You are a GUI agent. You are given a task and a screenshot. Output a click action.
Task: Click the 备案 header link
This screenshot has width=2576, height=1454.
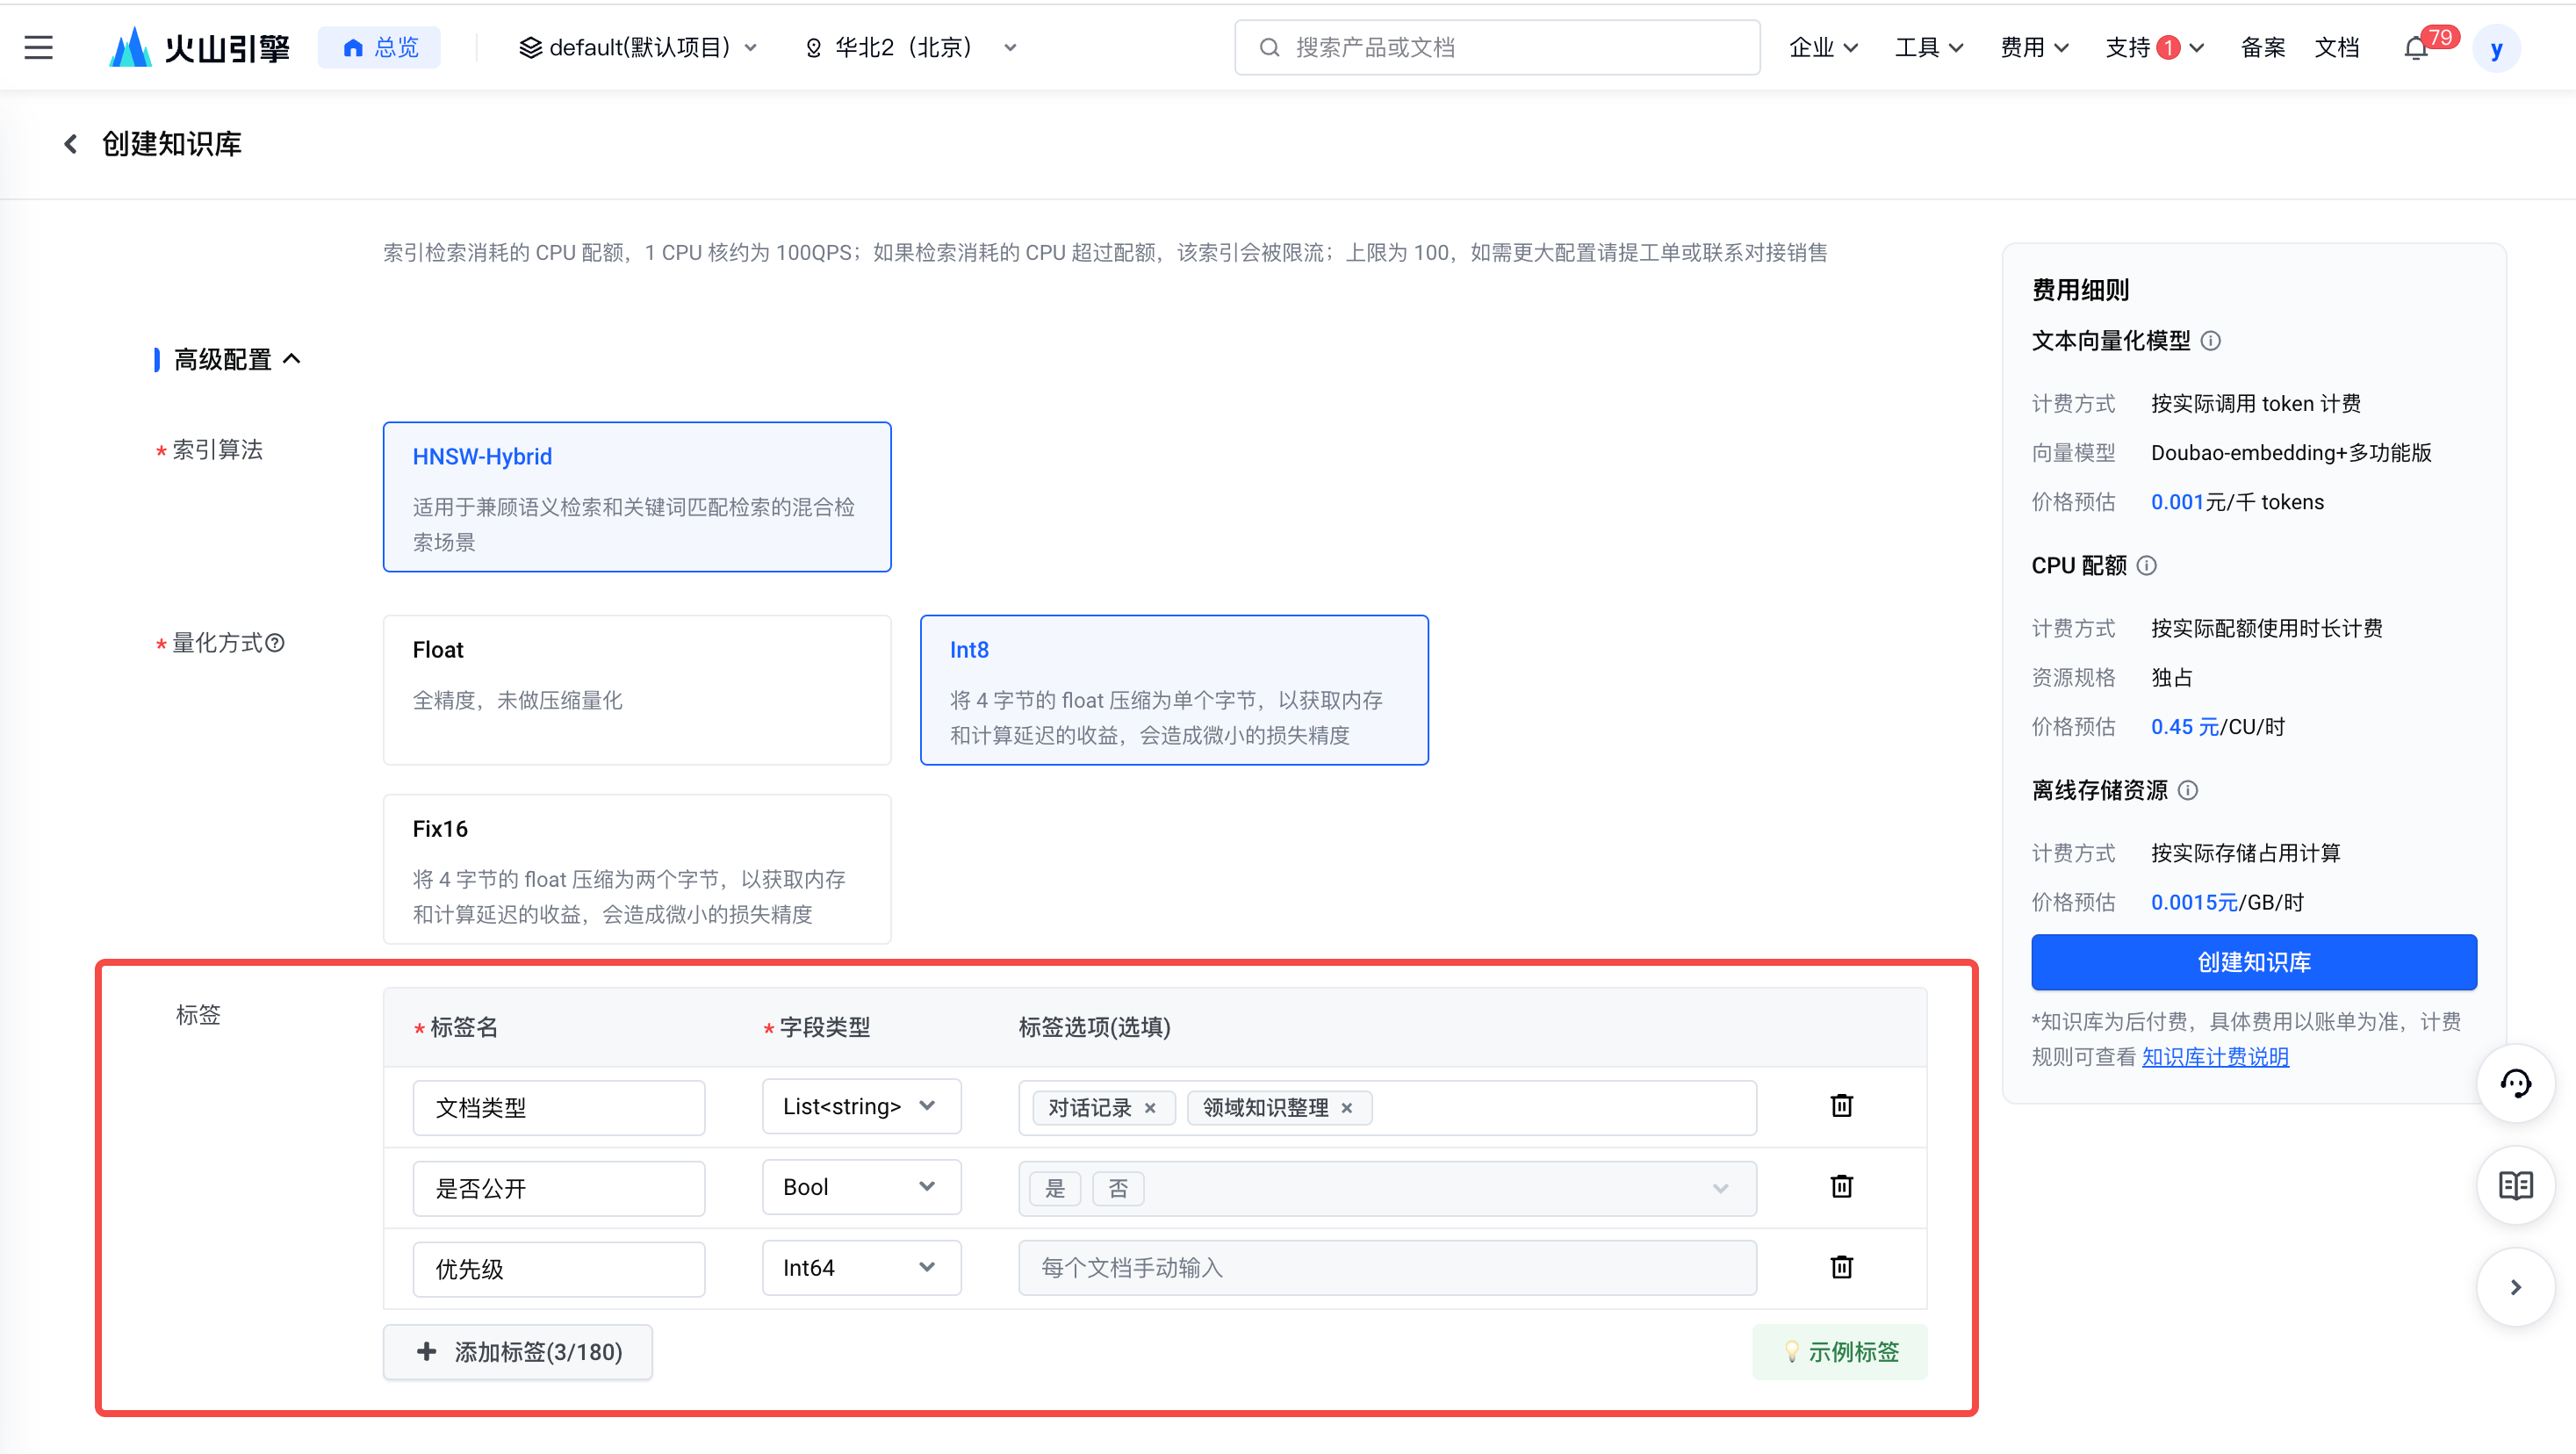pyautogui.click(x=2263, y=47)
